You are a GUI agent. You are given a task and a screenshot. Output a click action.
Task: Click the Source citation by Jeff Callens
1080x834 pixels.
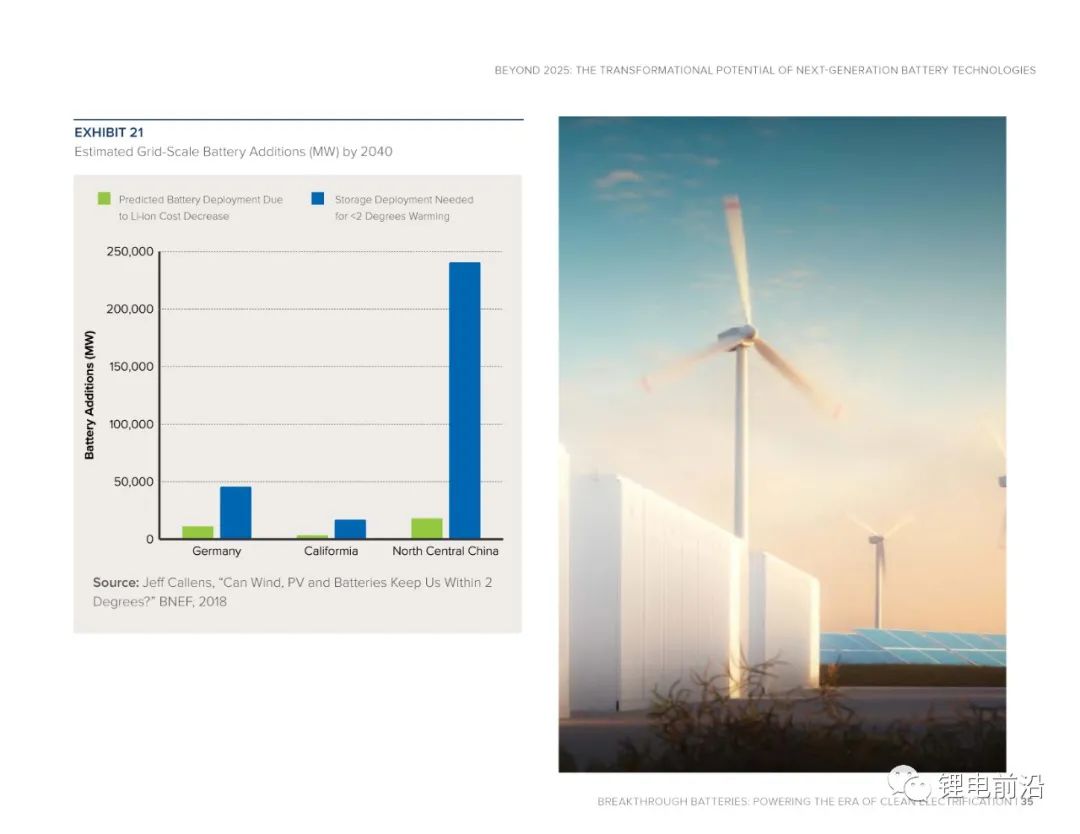pos(292,591)
